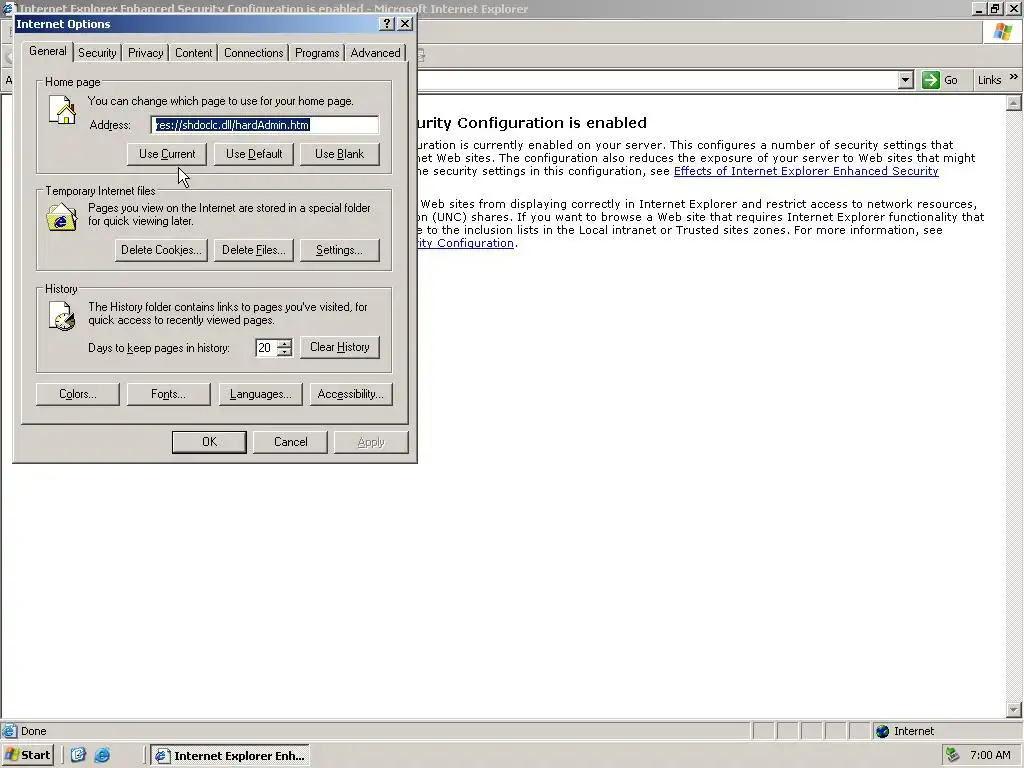Click the Done status page icon
This screenshot has width=1024, height=768.
point(9,731)
